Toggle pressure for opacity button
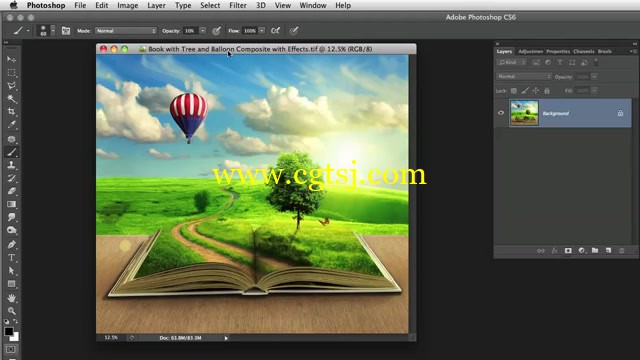Screen dimensions: 640x360 (216, 31)
